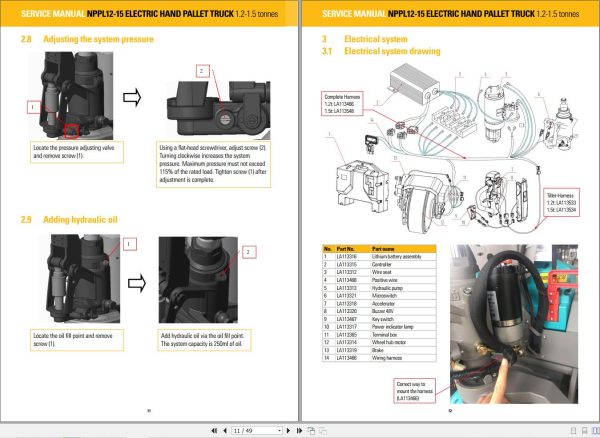Click the left page 'SERVICE MANUAL' header banner

(x=149, y=14)
